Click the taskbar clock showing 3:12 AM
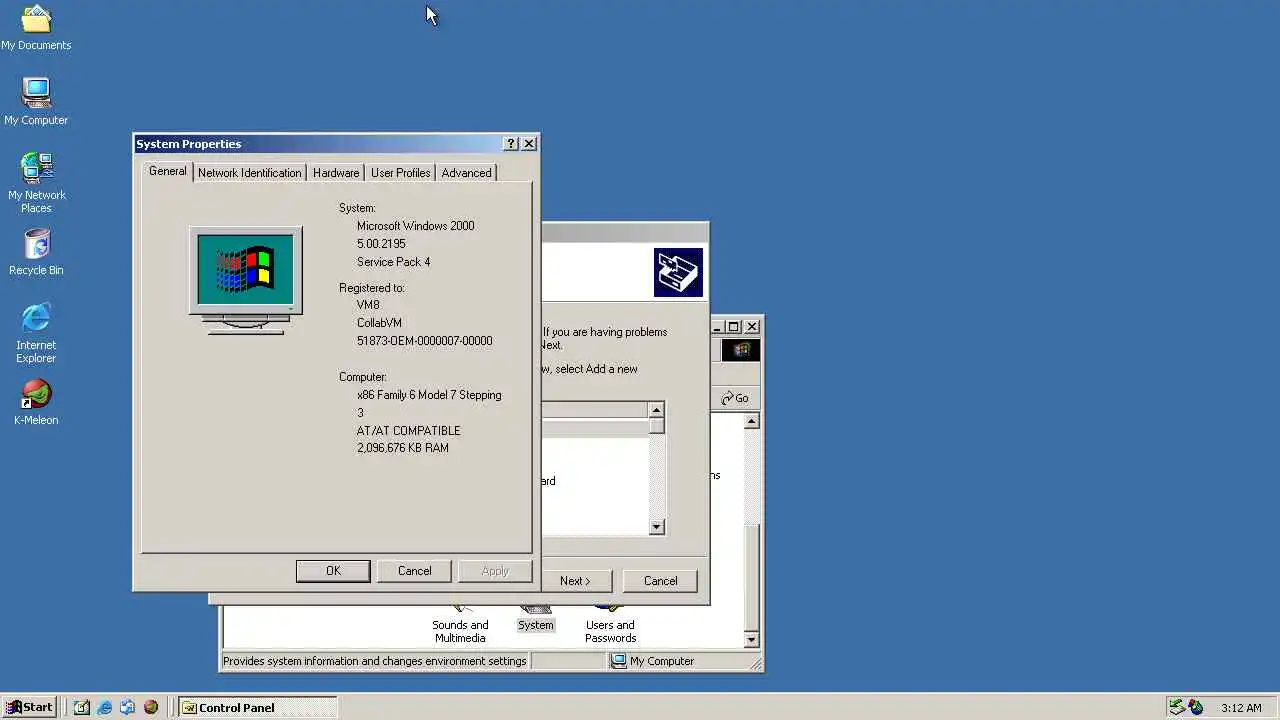Image resolution: width=1280 pixels, height=720 pixels. pyautogui.click(x=1241, y=708)
